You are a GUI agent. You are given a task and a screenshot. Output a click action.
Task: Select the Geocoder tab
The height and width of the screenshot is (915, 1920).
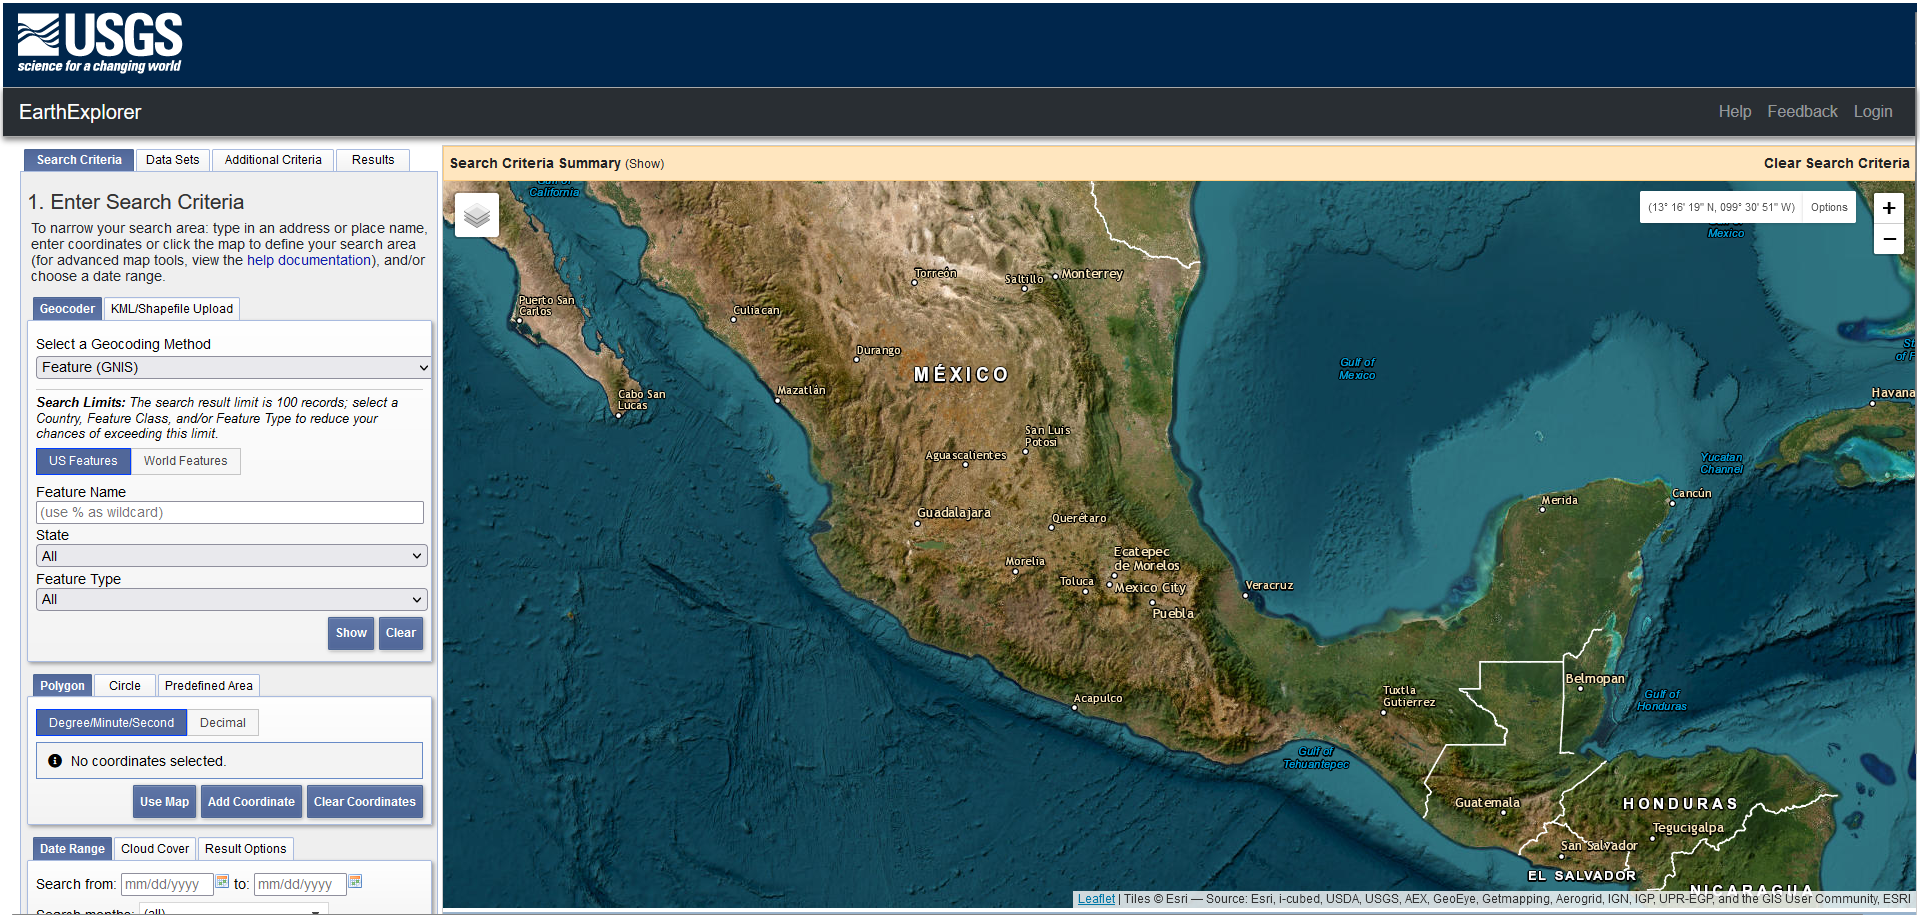tap(67, 309)
